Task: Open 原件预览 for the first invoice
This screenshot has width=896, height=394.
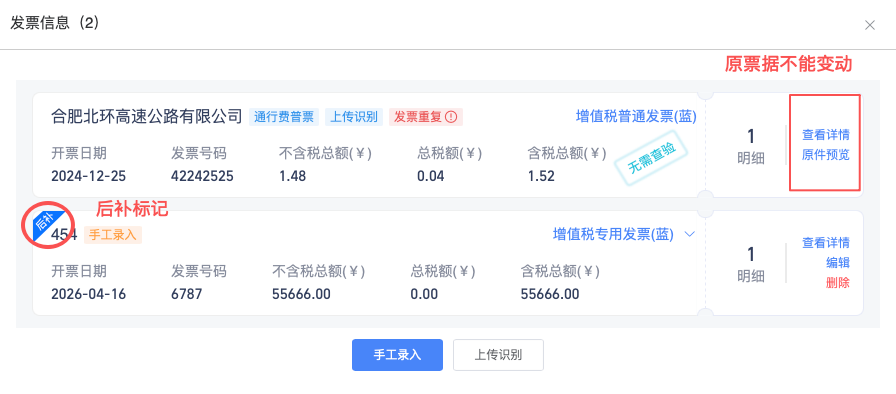Action: [826, 155]
